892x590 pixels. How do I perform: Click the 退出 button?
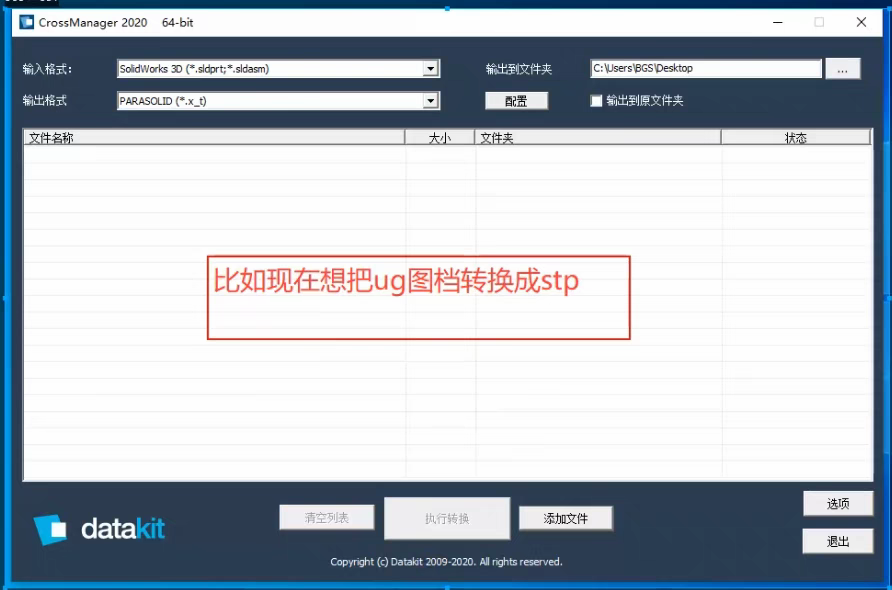pos(838,541)
